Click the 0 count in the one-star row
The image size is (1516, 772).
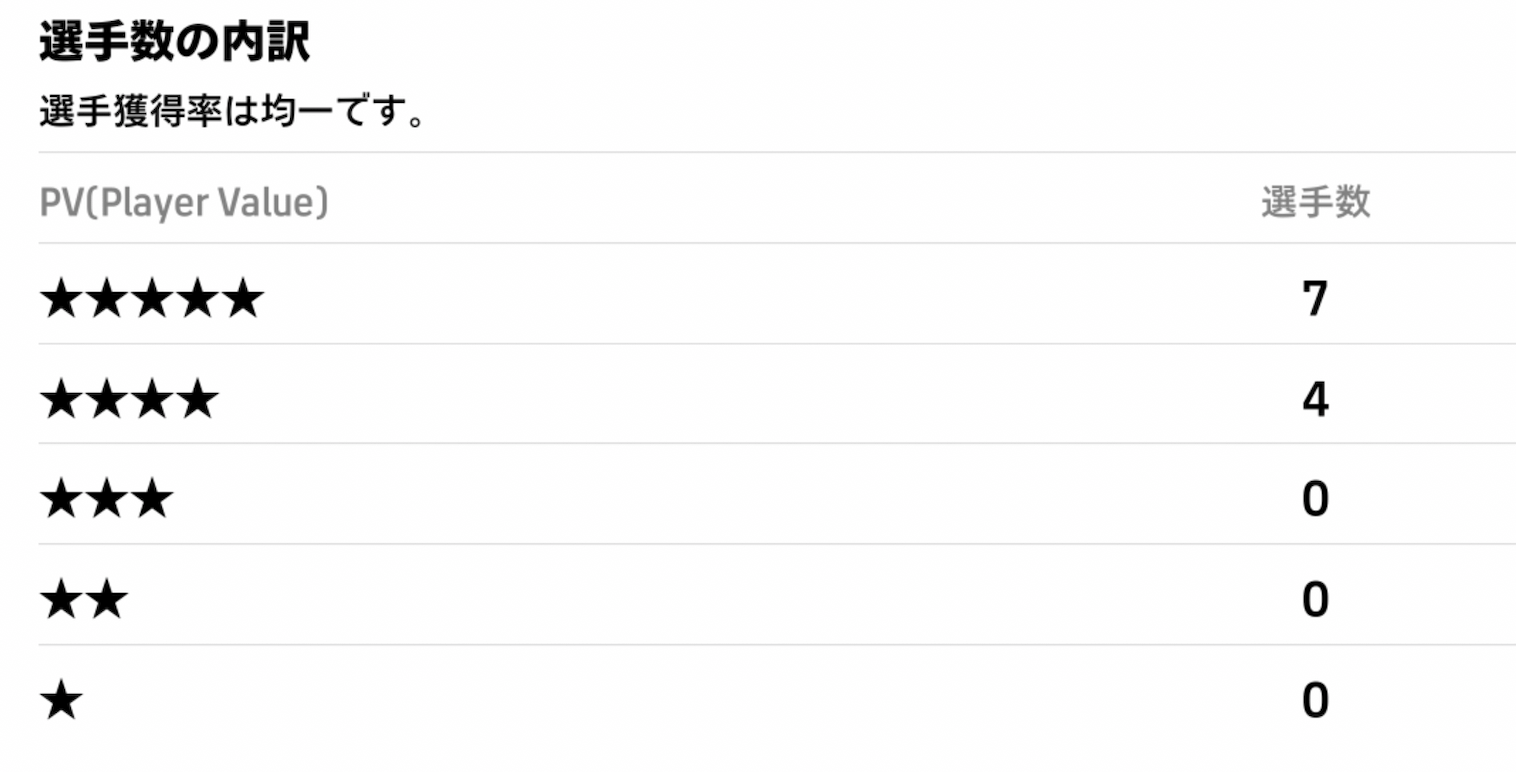coord(1314,701)
